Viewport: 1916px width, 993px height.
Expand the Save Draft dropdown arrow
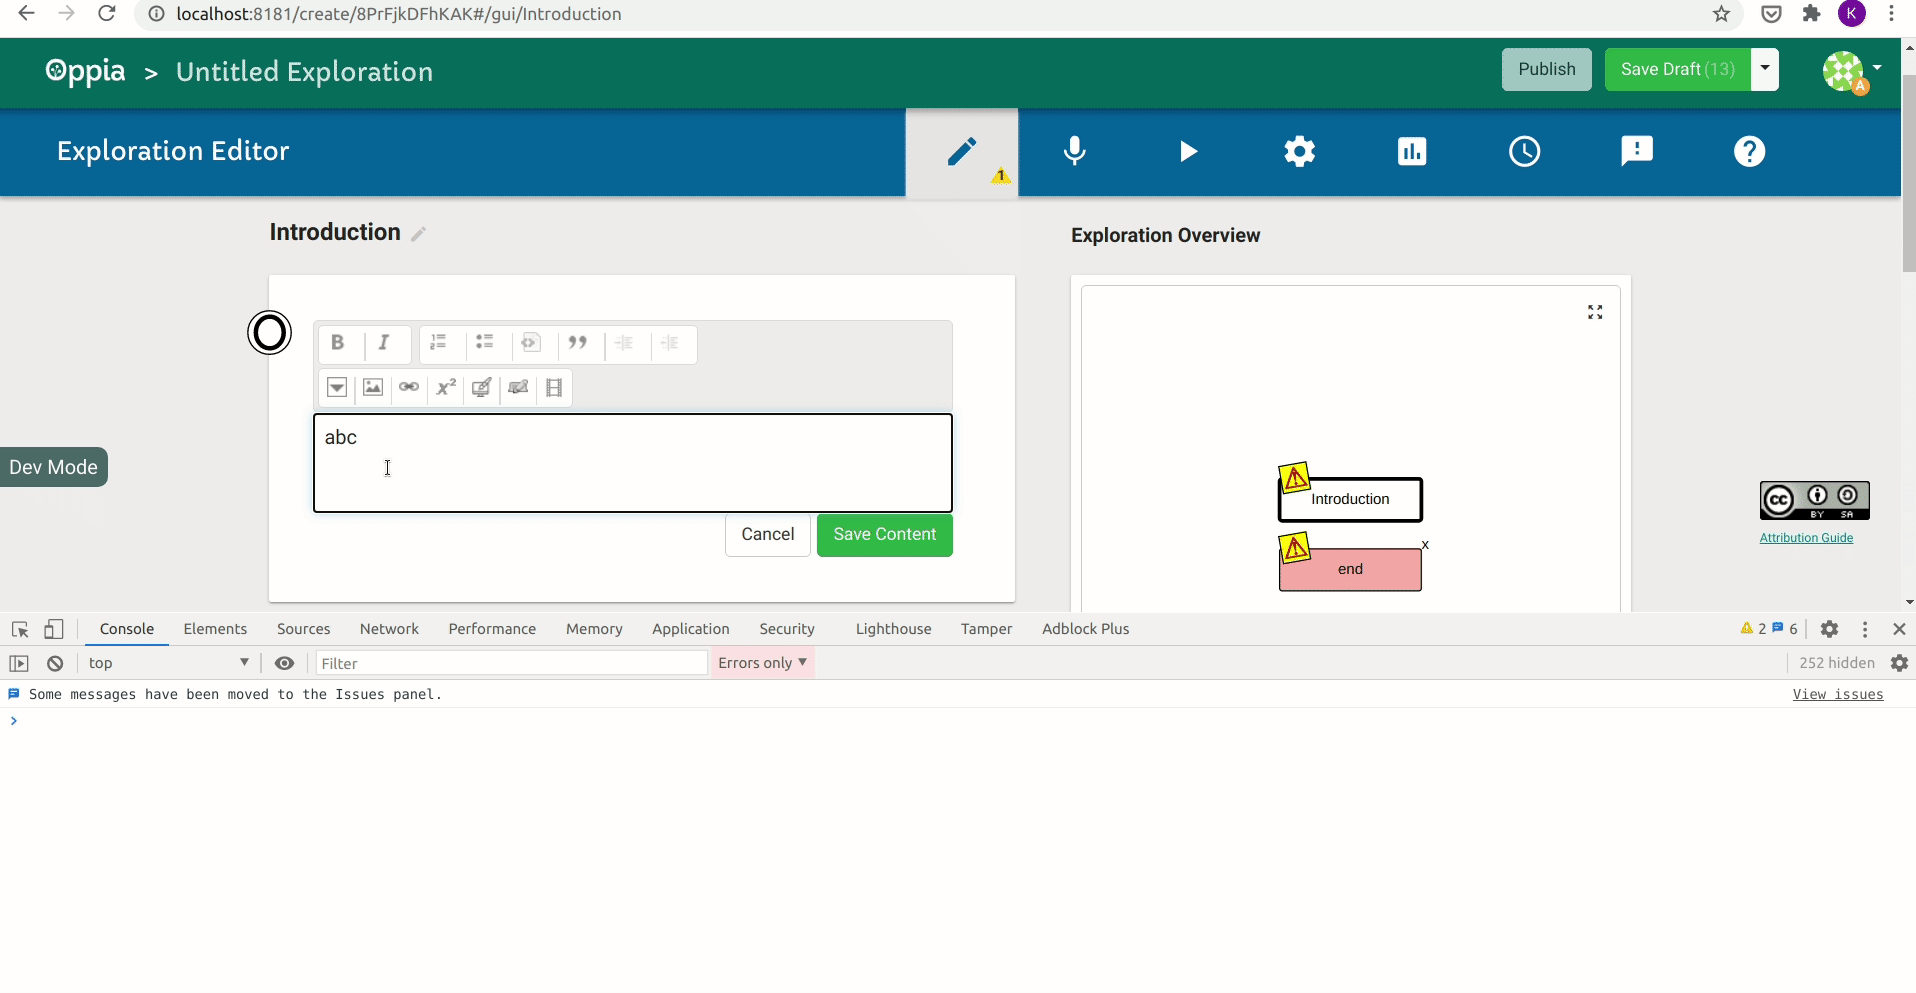click(x=1765, y=69)
